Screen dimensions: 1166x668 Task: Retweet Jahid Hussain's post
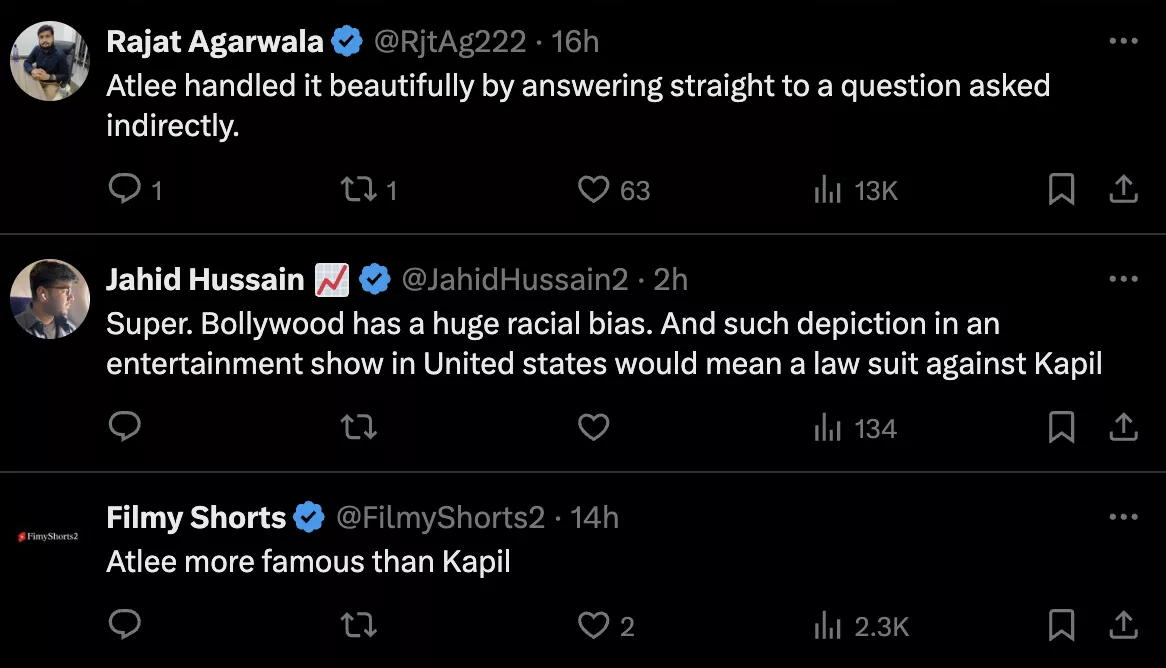pyautogui.click(x=358, y=428)
